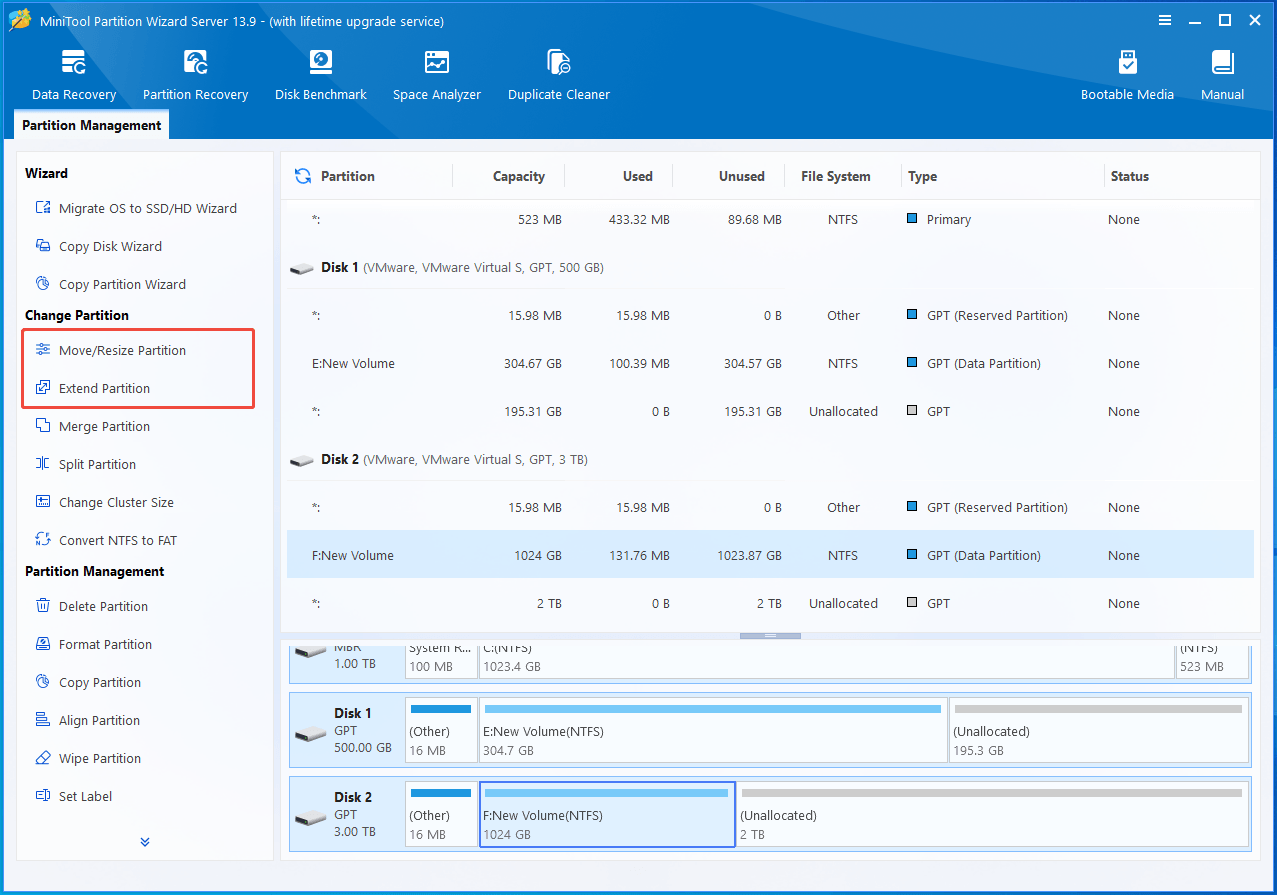This screenshot has height=895, width=1277.
Task: Sort by the Used column header
Action: [638, 176]
